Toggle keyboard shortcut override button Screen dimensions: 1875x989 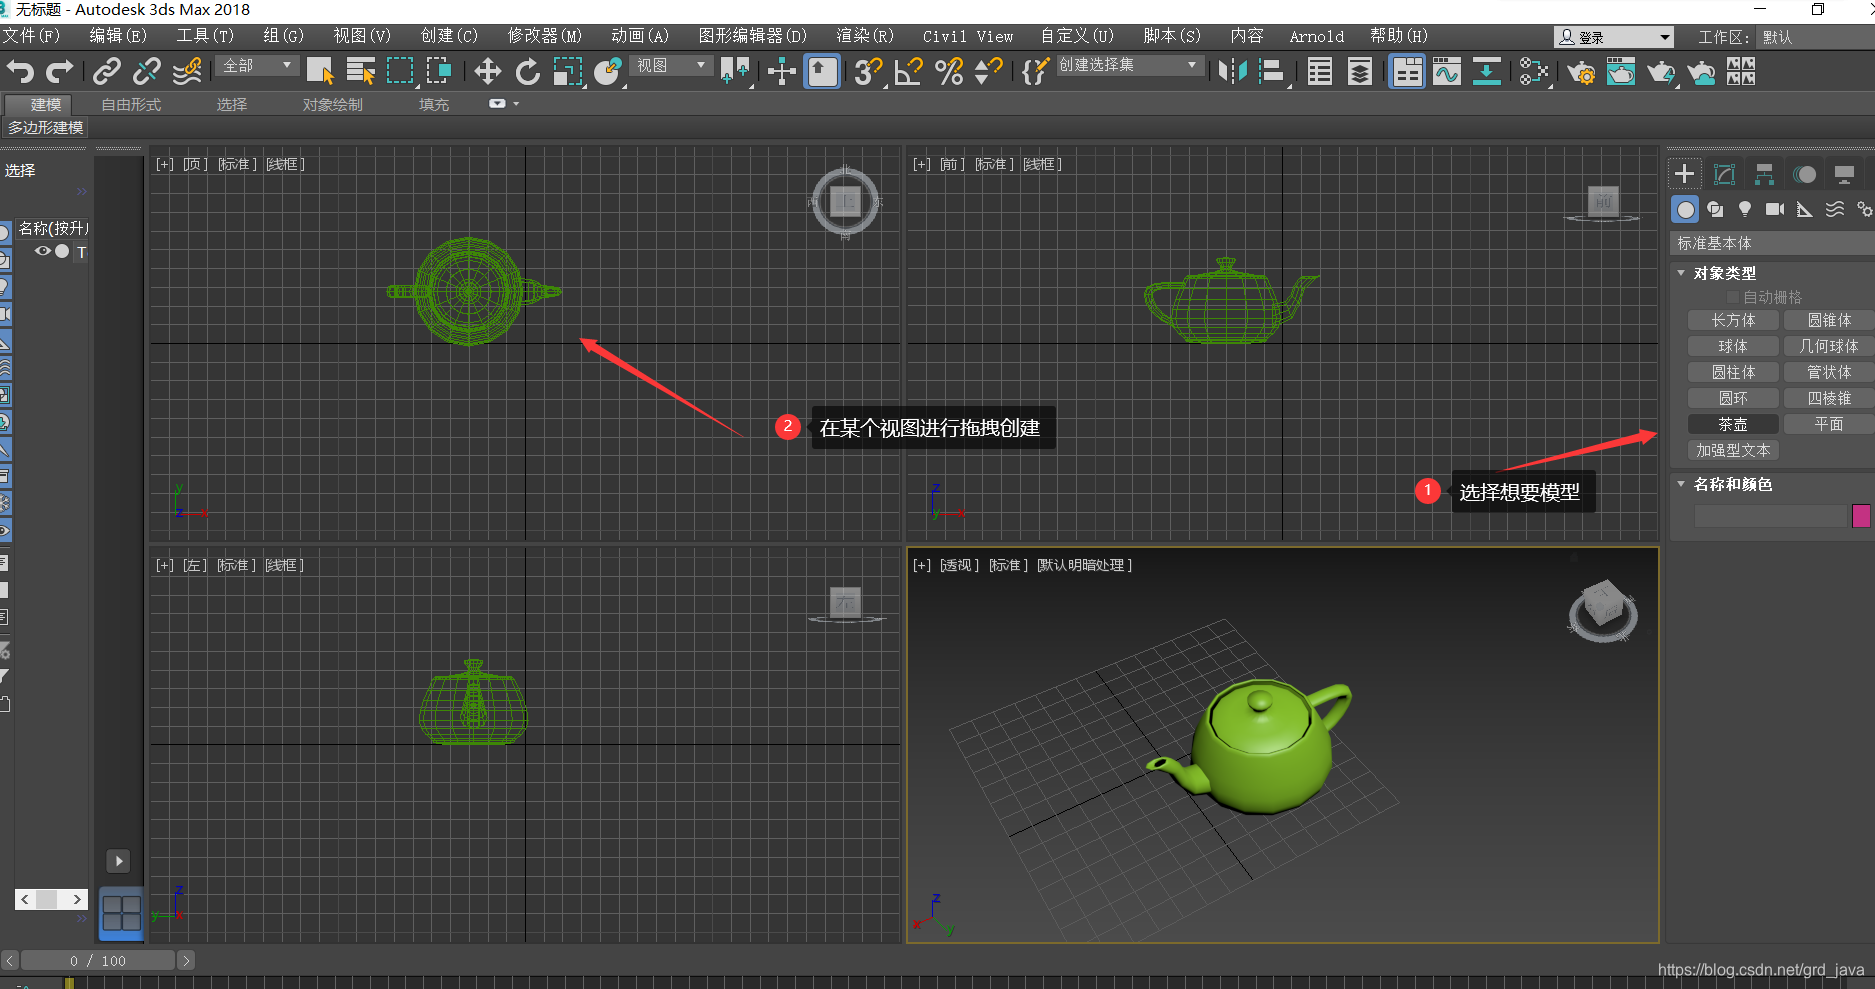[822, 72]
